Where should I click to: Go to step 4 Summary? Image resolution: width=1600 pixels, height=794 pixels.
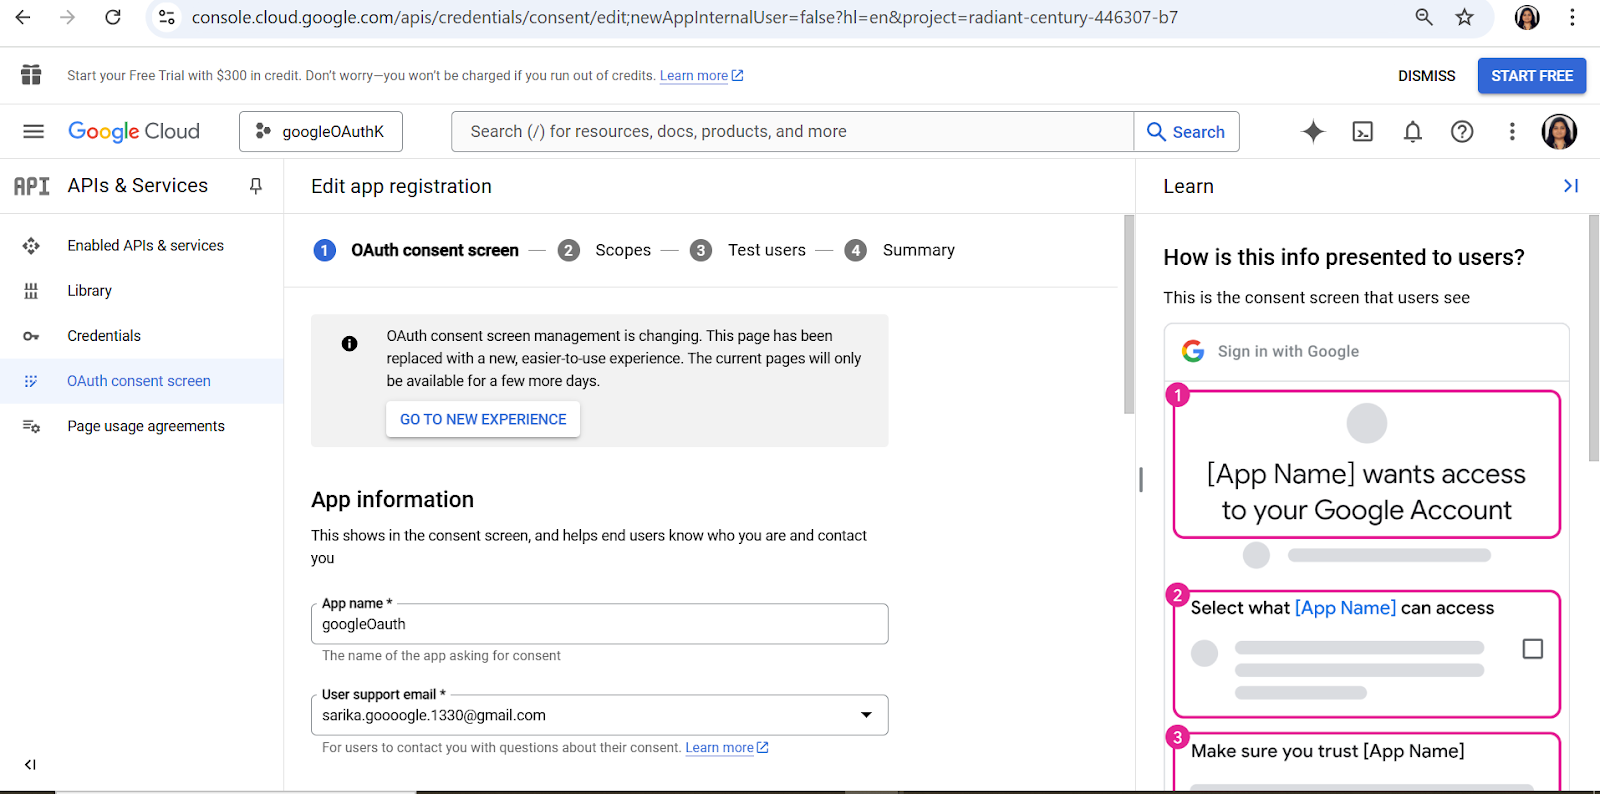[900, 250]
